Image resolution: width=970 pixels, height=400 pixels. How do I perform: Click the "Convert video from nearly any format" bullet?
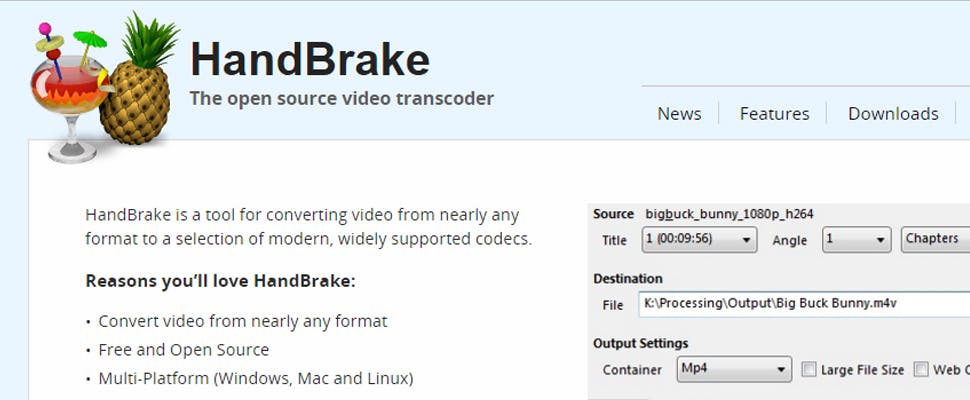tap(242, 321)
